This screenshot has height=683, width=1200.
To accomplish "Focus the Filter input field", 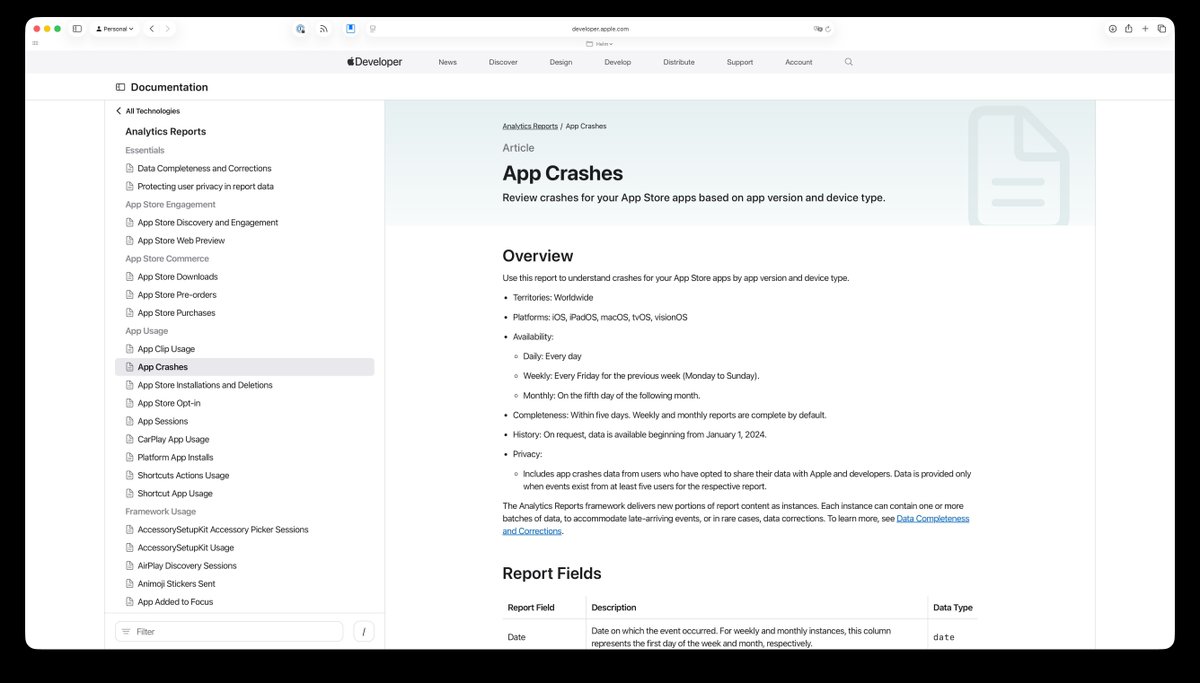I will (x=229, y=632).
